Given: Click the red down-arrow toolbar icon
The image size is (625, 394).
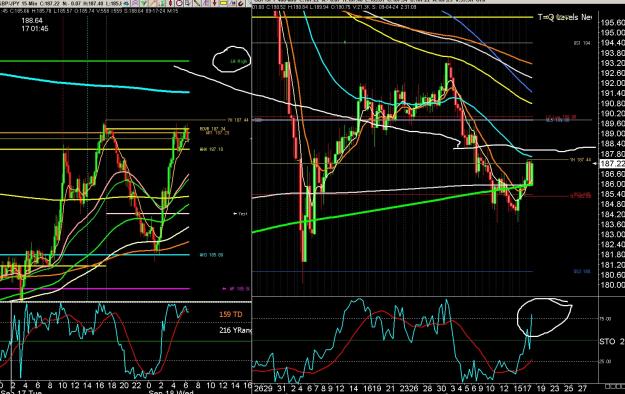Looking at the screenshot, I should pos(214,3).
